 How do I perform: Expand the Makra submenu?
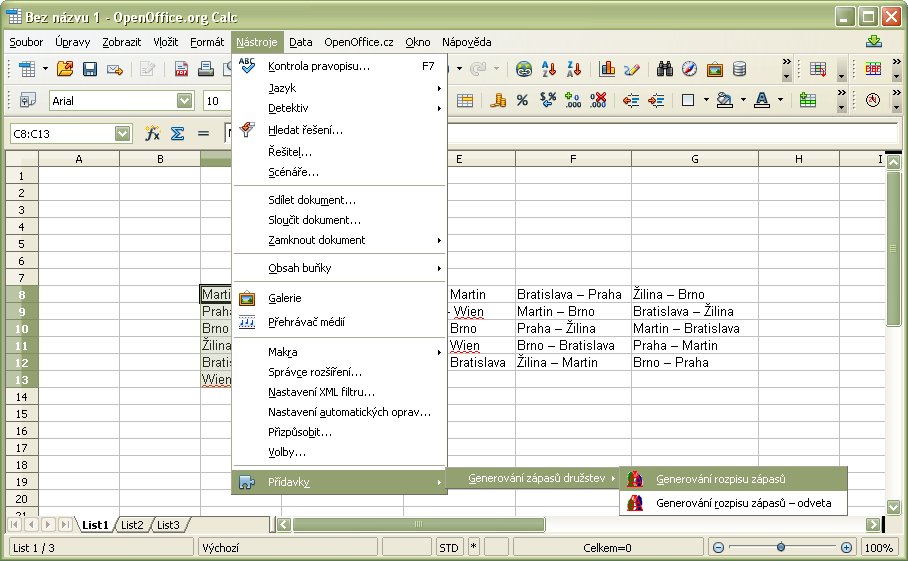pyautogui.click(x=340, y=352)
